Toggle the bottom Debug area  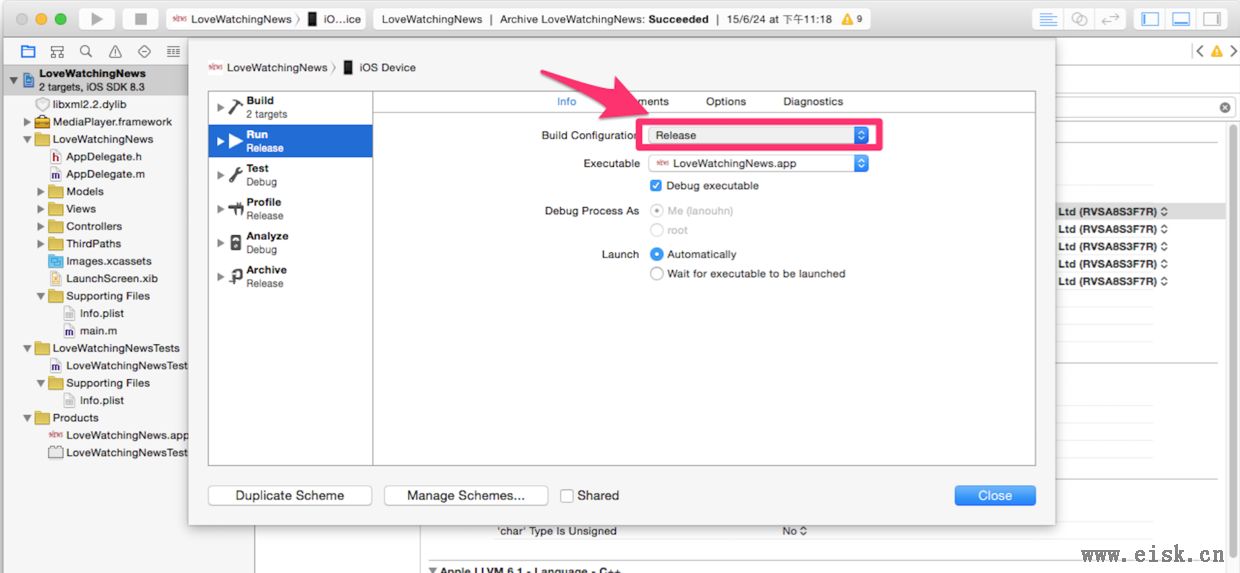(1181, 19)
